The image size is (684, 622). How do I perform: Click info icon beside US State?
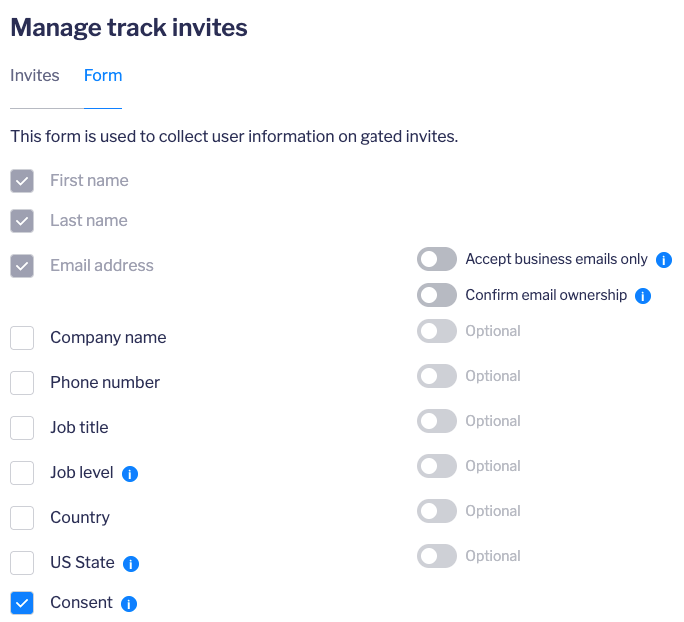click(131, 564)
